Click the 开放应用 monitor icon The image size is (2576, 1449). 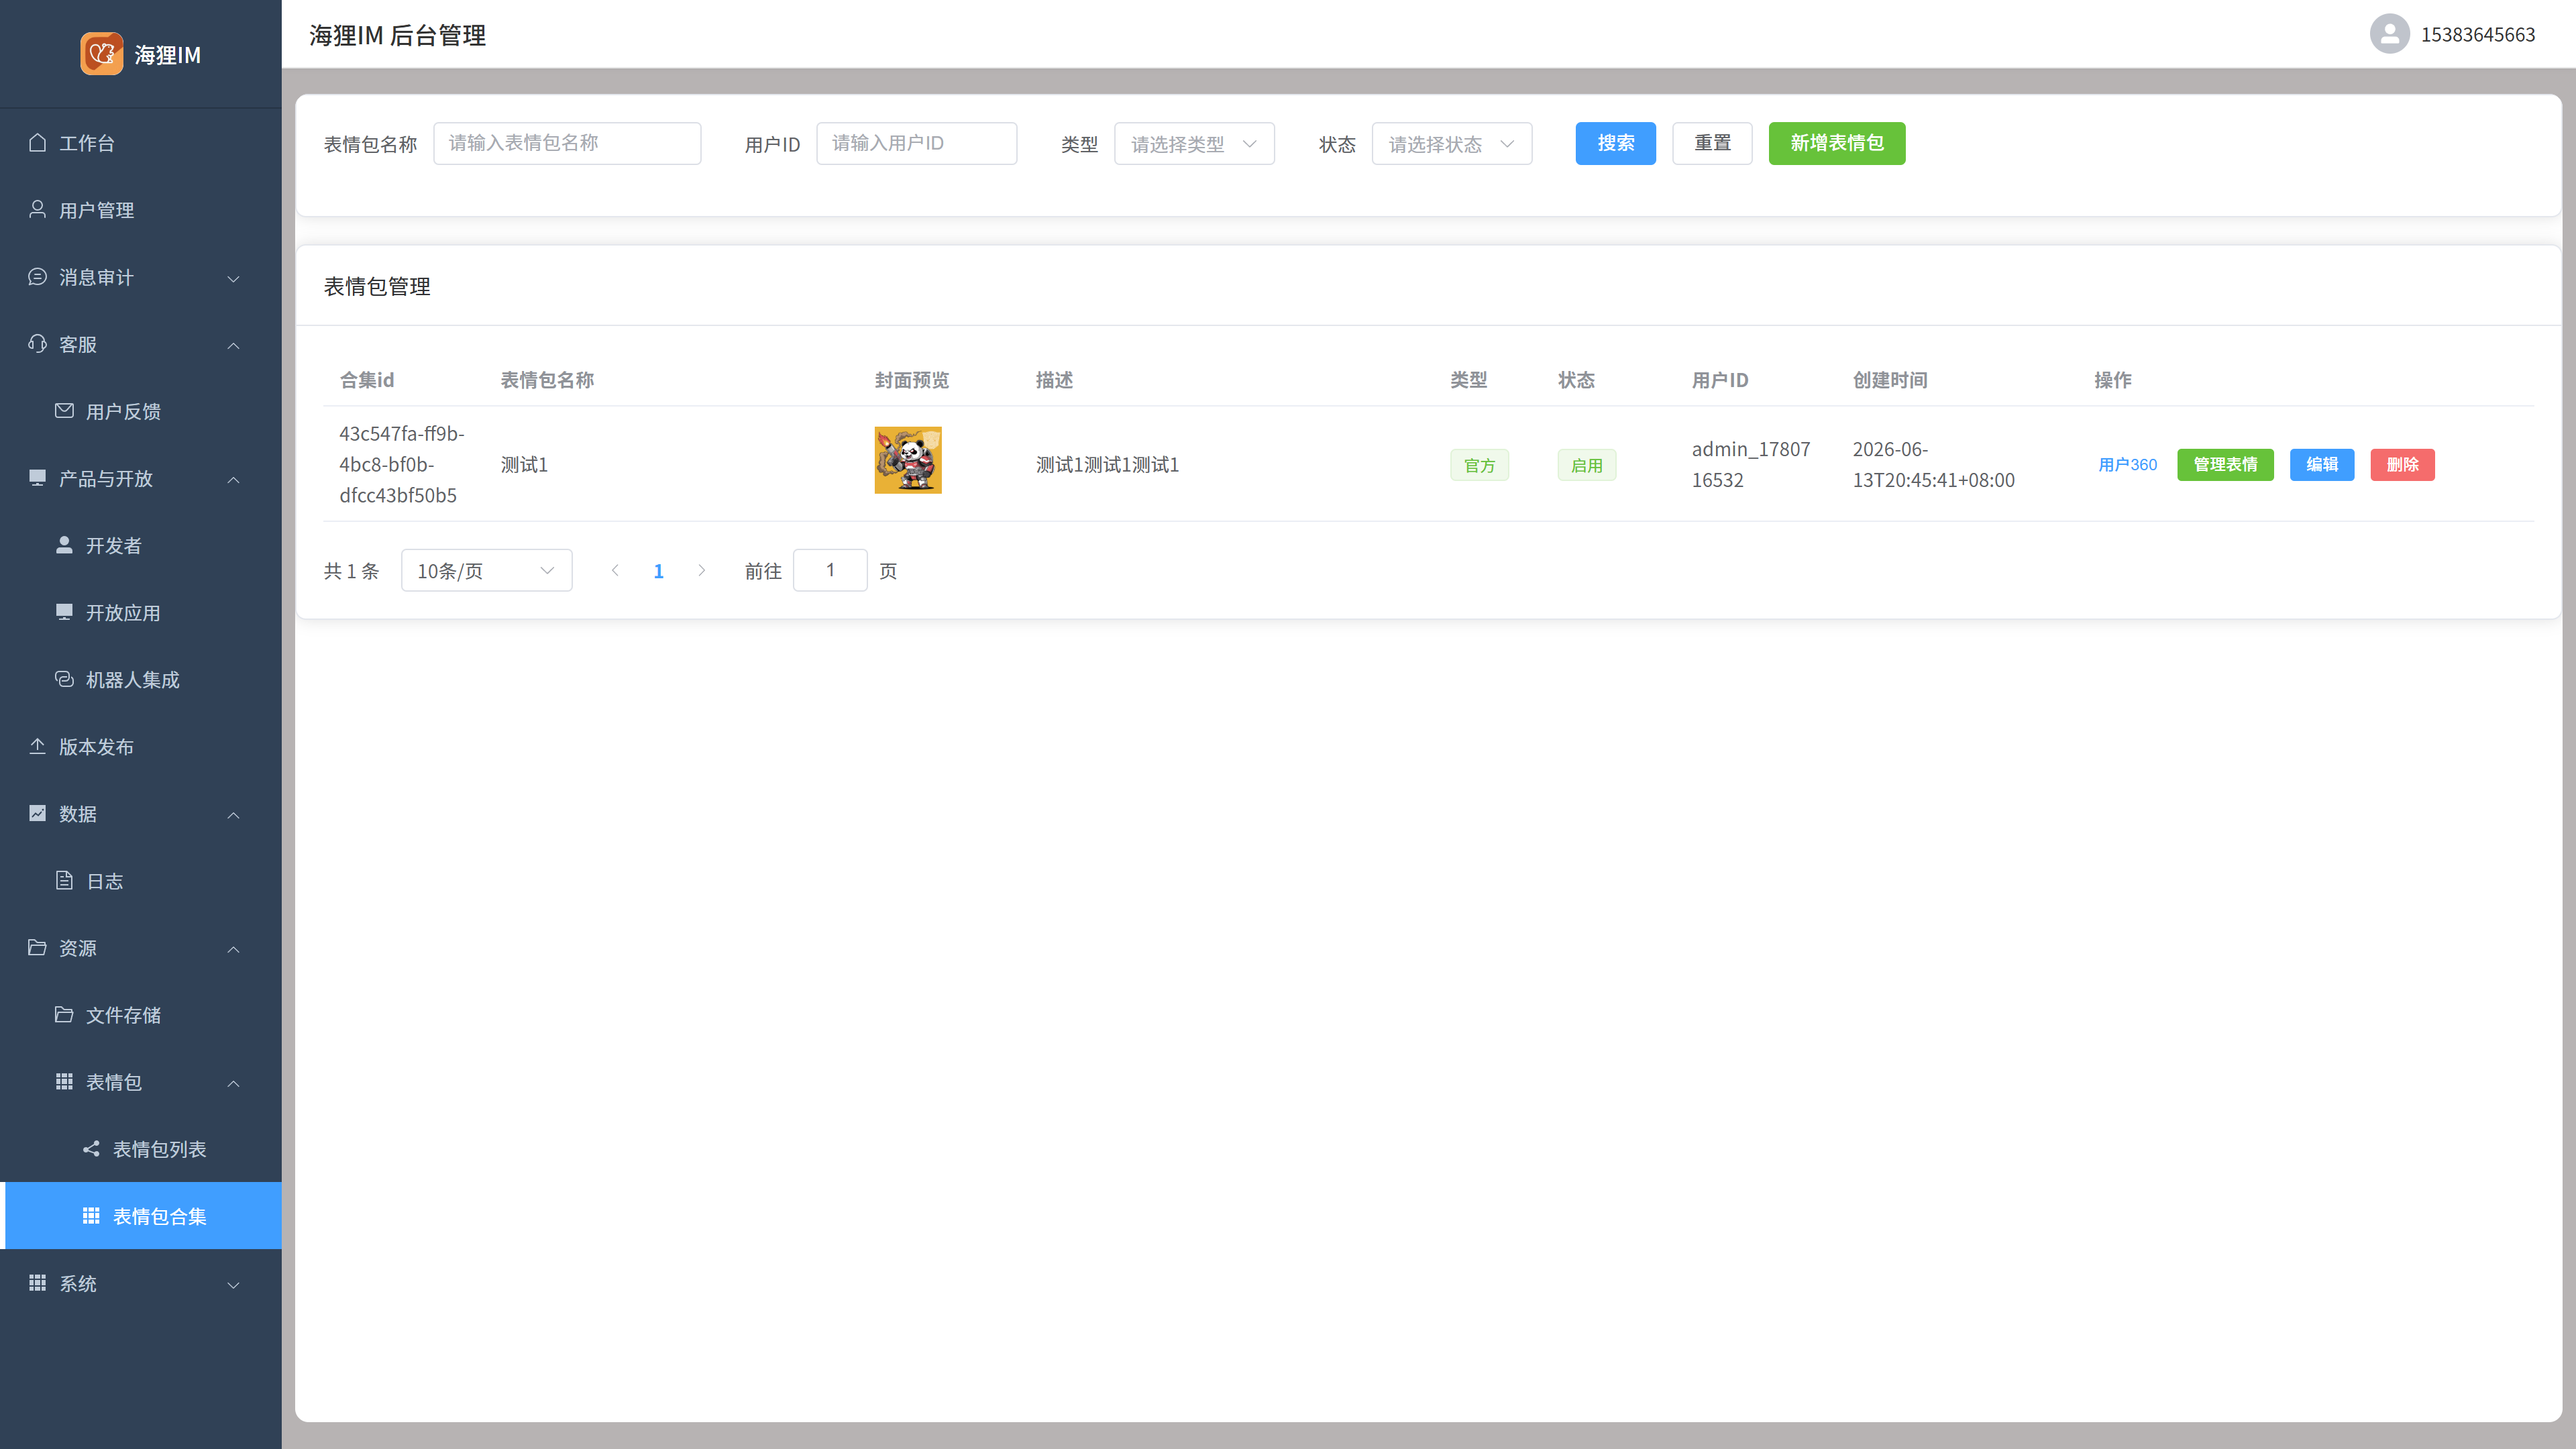tap(64, 611)
